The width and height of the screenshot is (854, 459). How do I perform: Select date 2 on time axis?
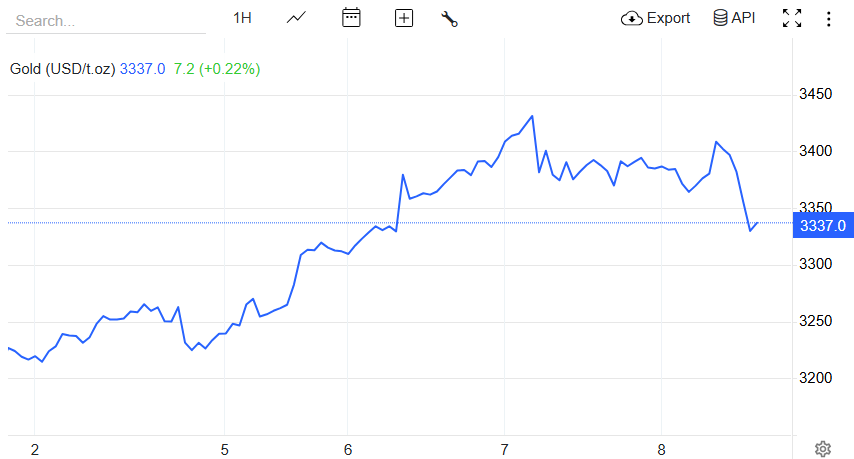point(35,448)
